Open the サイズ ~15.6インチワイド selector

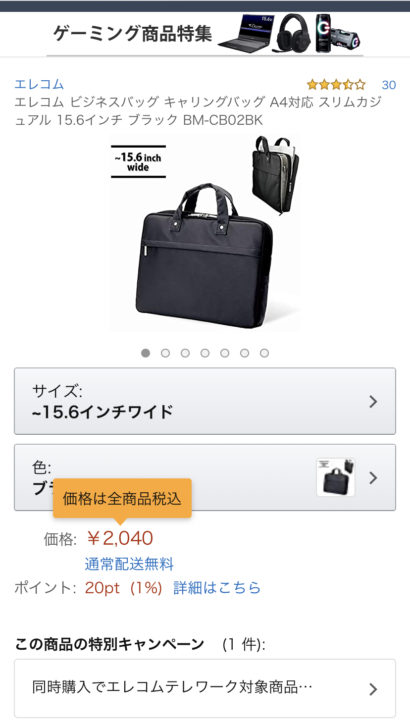pyautogui.click(x=205, y=401)
